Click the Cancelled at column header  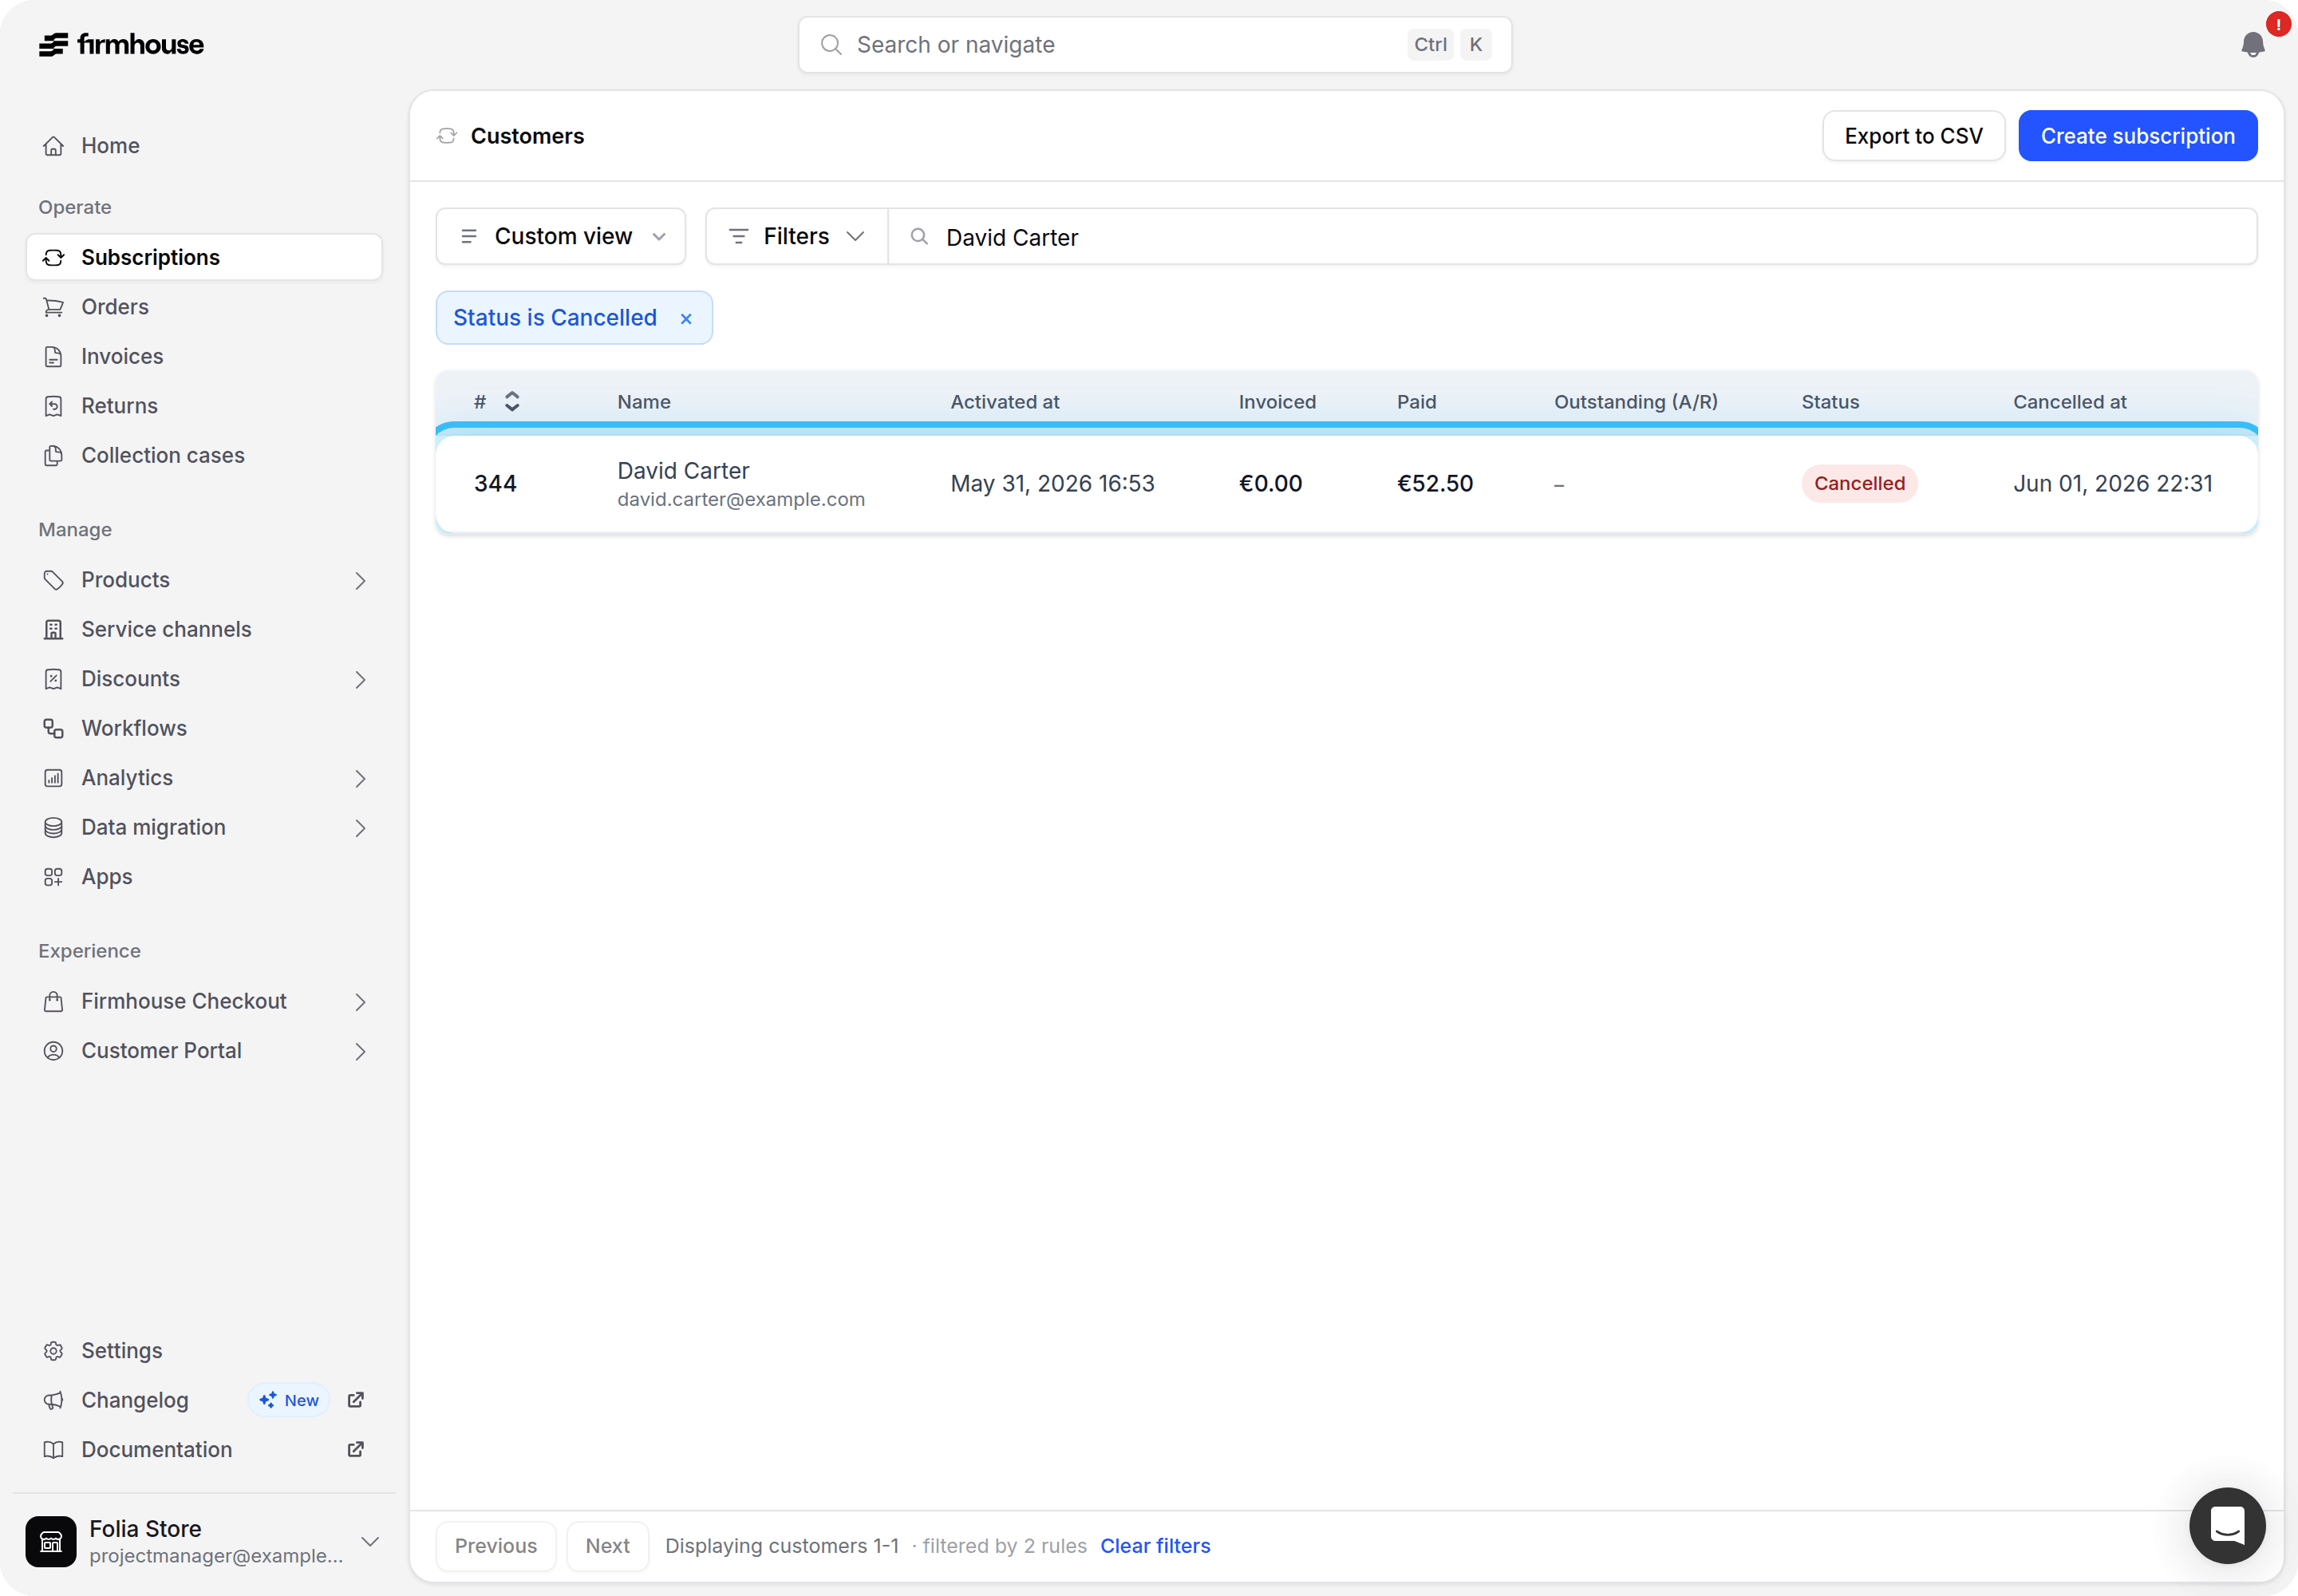[x=2069, y=402]
